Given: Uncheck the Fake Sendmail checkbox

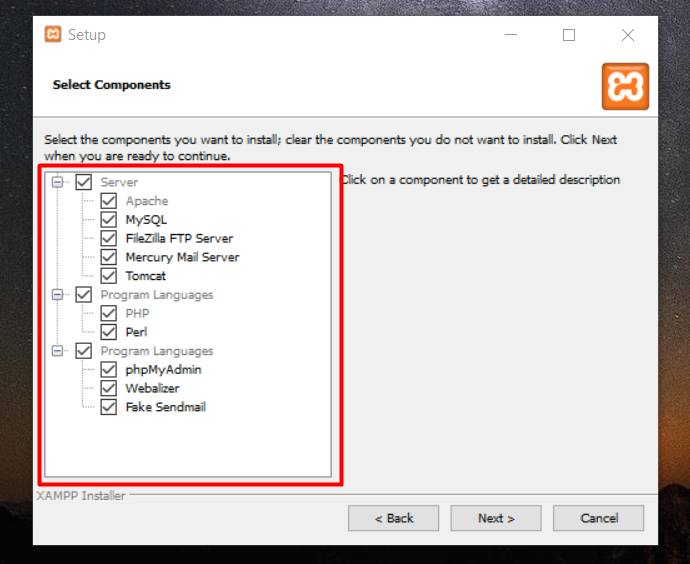Looking at the screenshot, I should click(109, 407).
